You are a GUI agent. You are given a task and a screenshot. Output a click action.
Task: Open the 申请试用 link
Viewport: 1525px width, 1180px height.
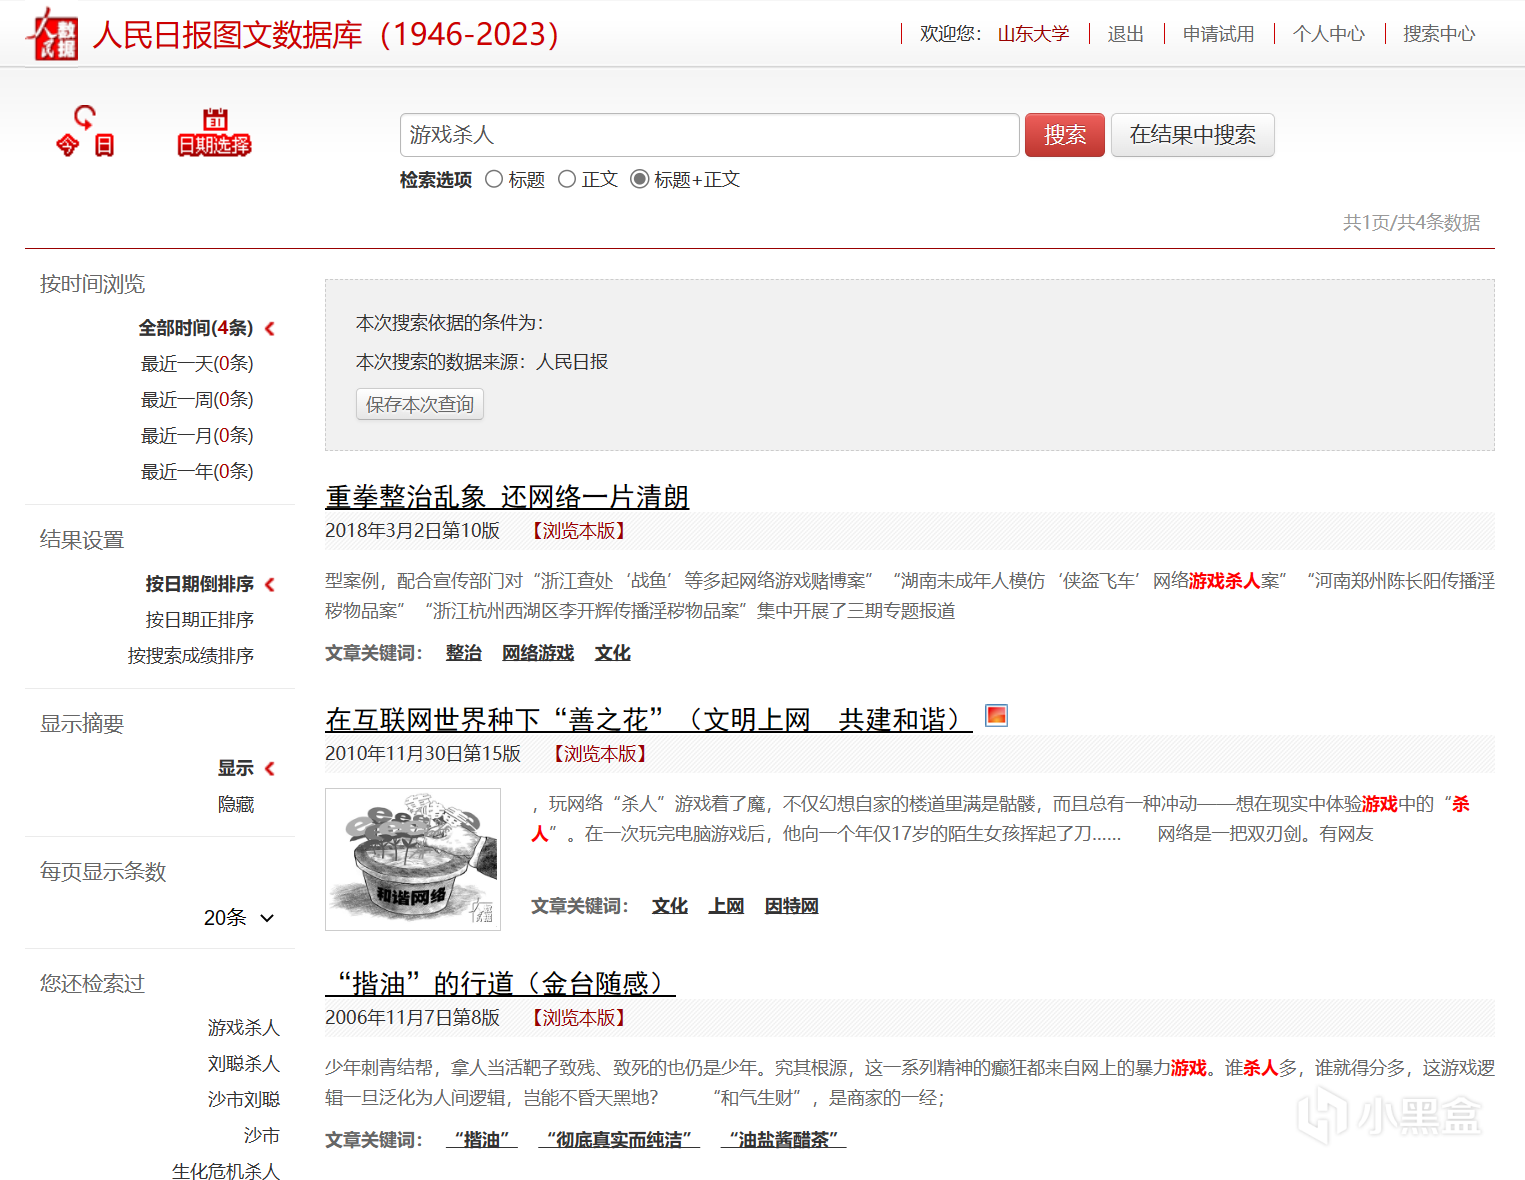(1219, 34)
